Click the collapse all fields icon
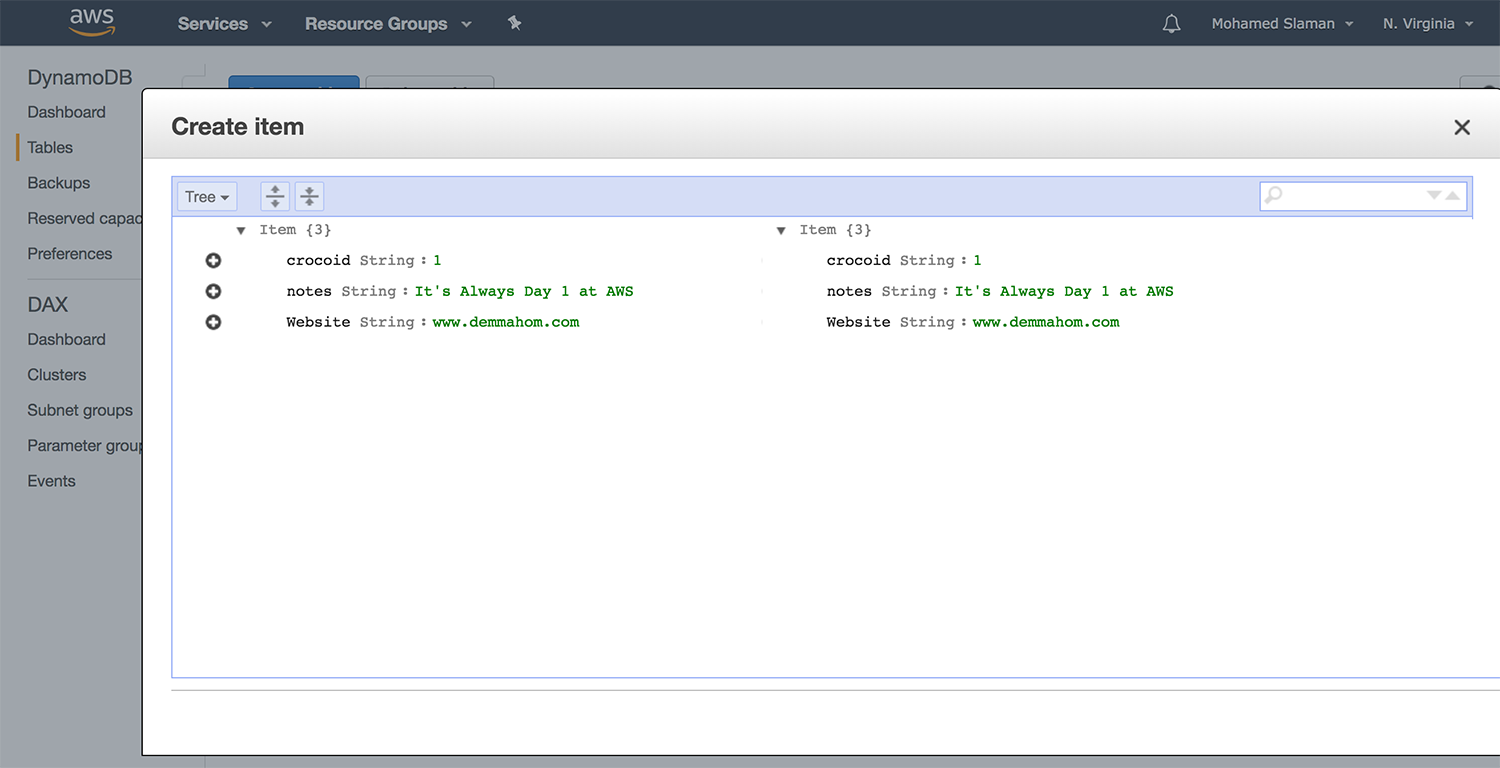This screenshot has height=768, width=1500. [x=310, y=196]
